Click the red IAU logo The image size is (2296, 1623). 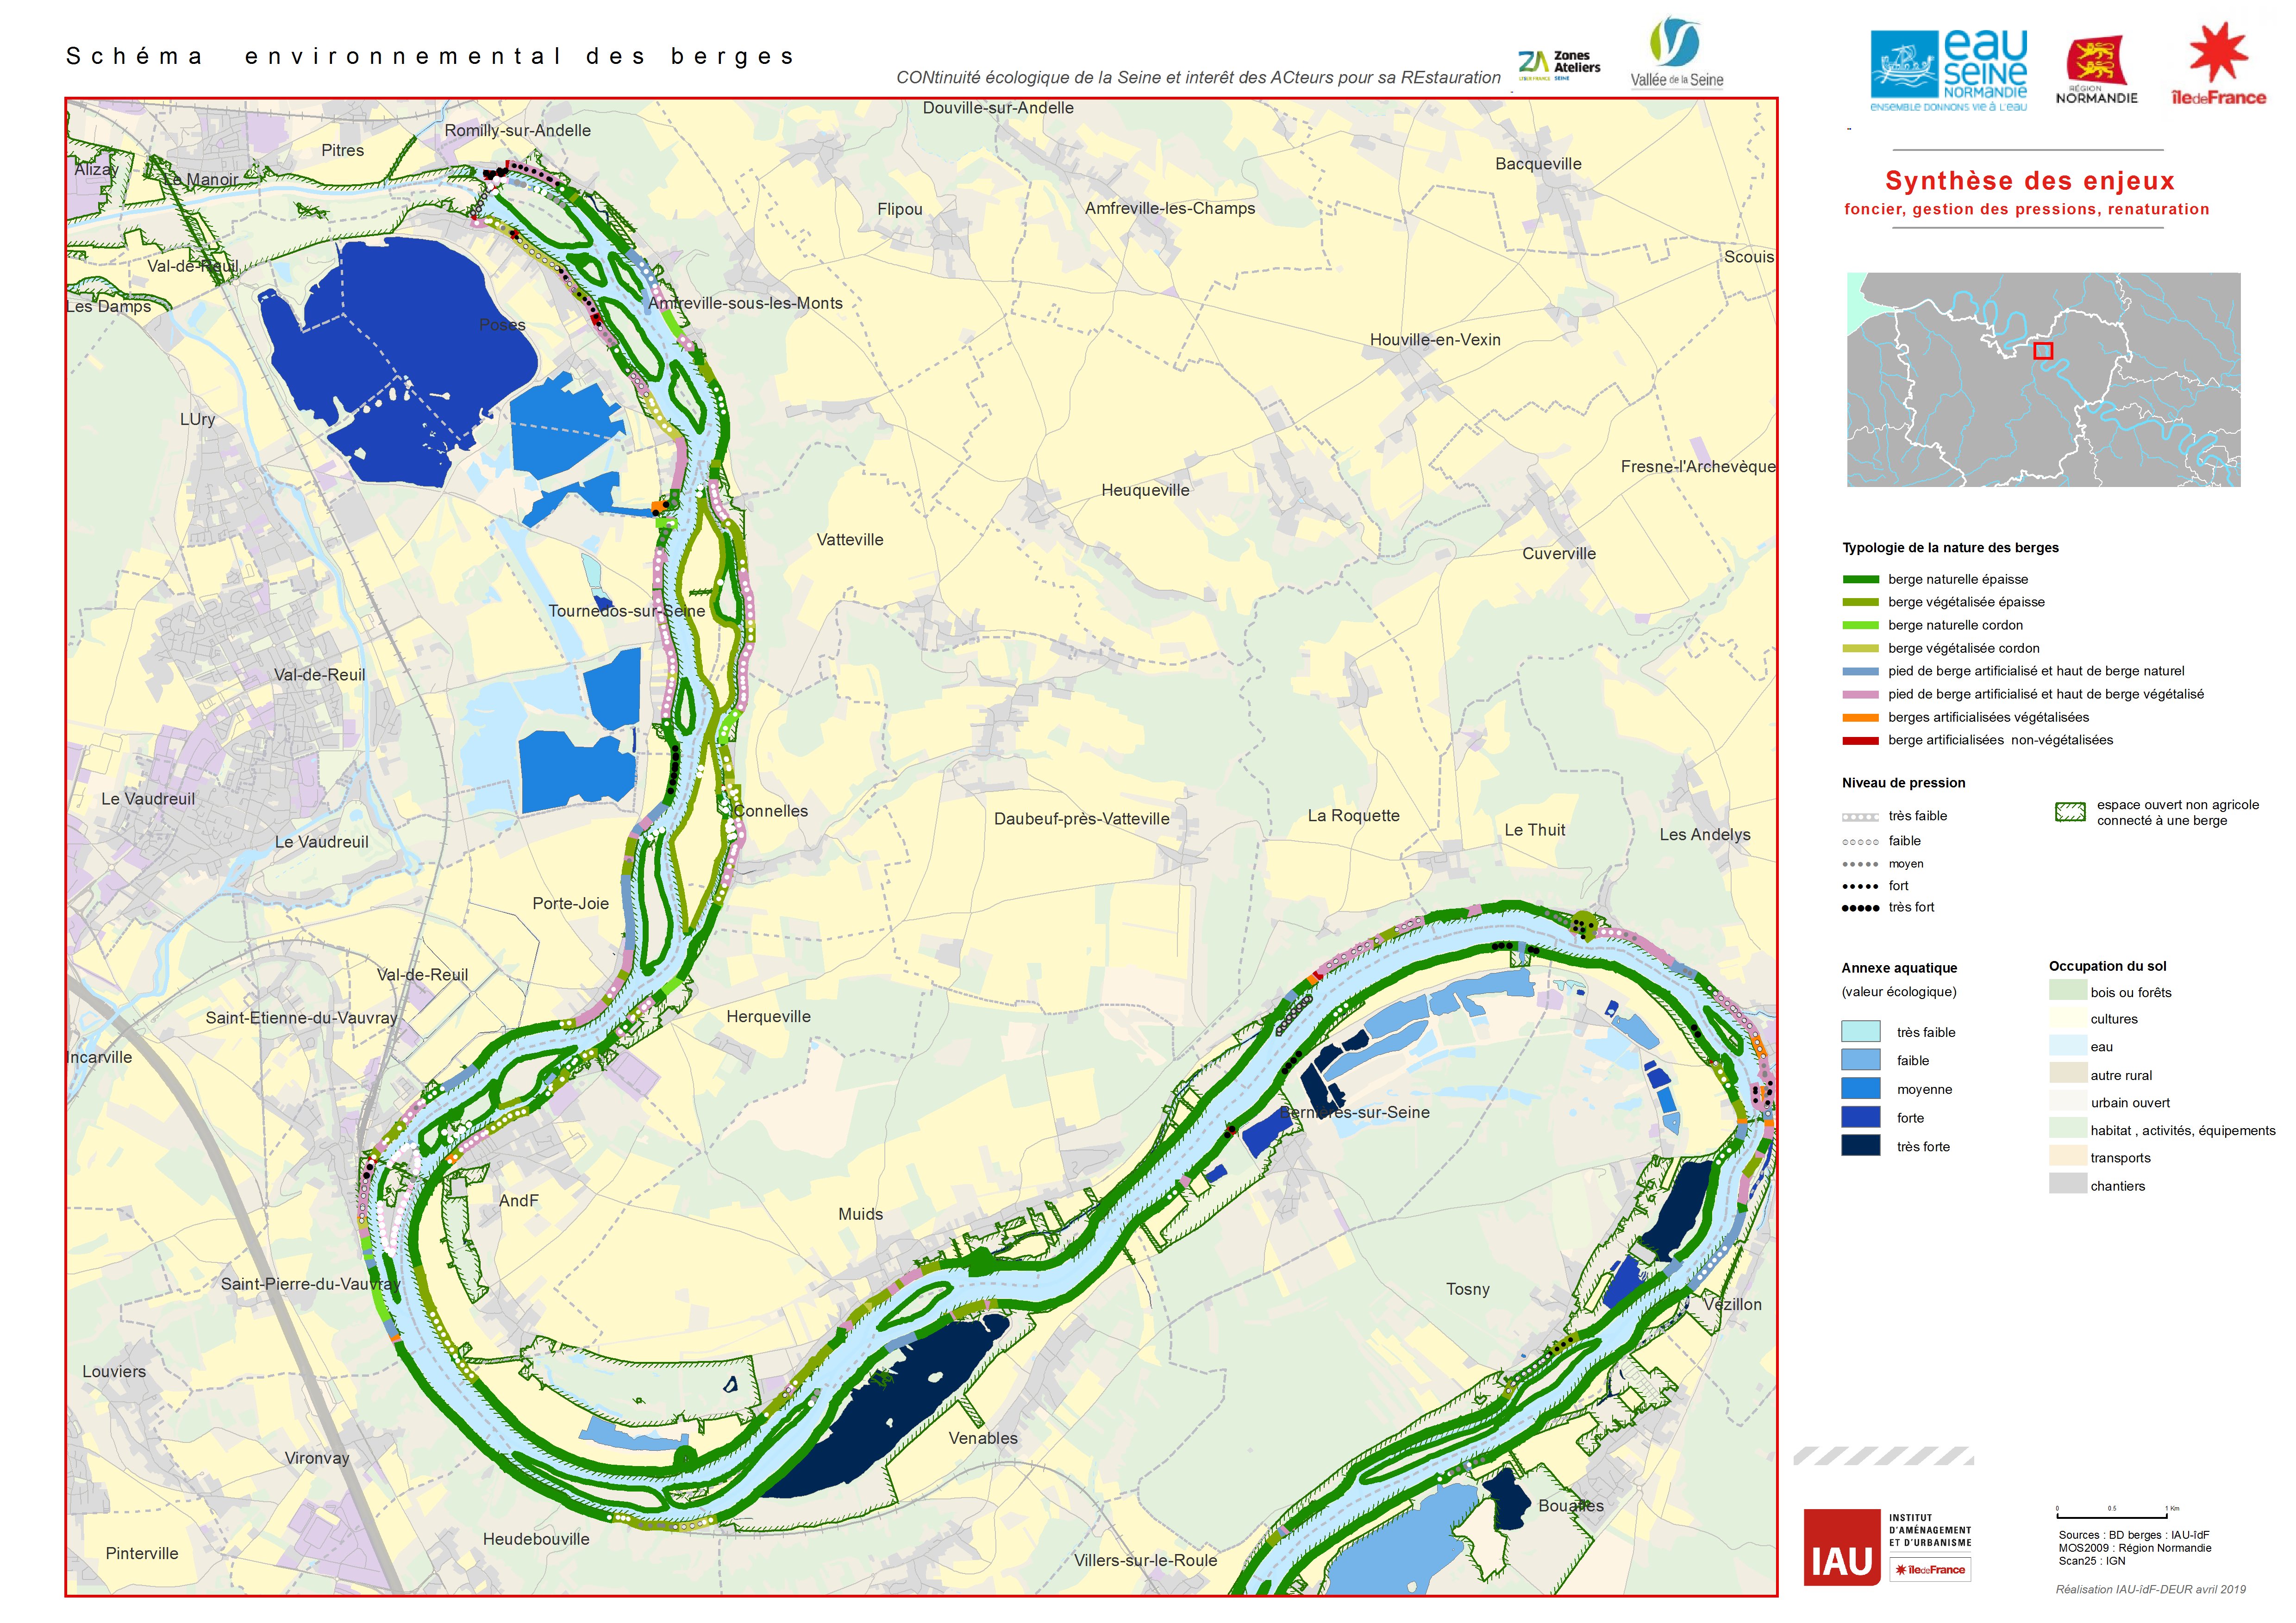tap(1841, 1547)
